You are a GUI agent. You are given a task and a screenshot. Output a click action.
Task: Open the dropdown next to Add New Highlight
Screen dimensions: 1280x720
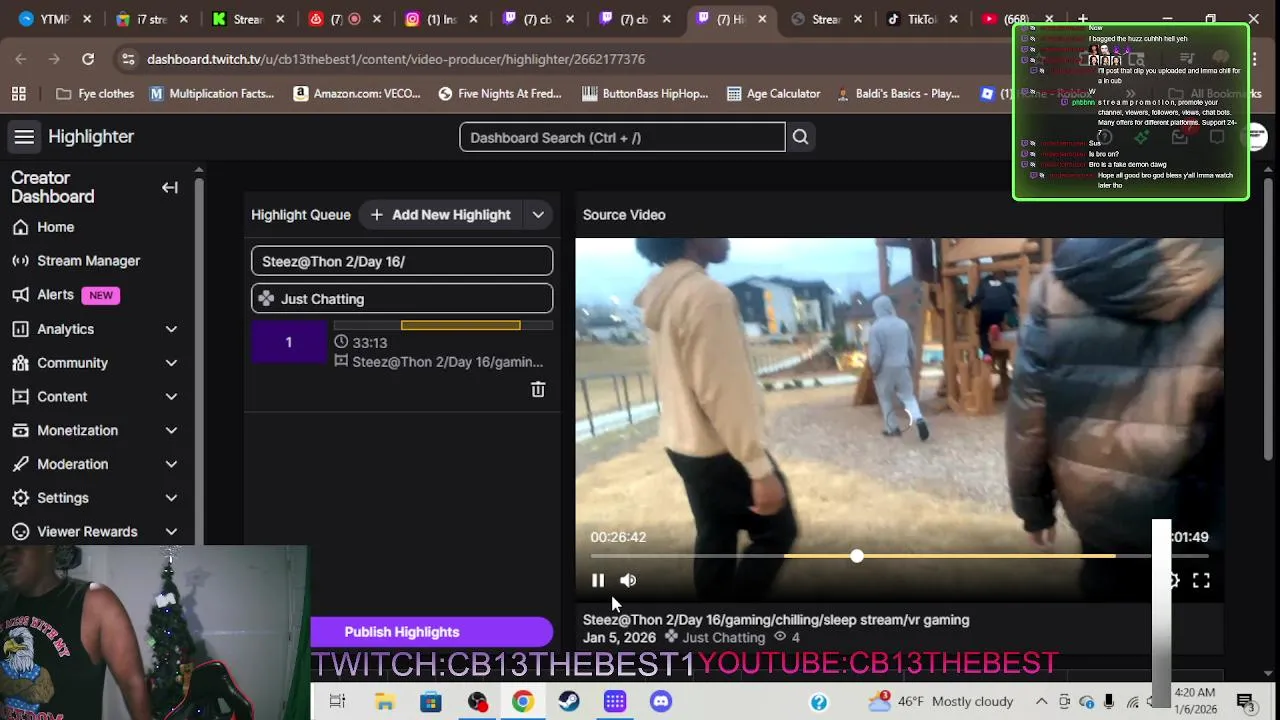pyautogui.click(x=538, y=215)
